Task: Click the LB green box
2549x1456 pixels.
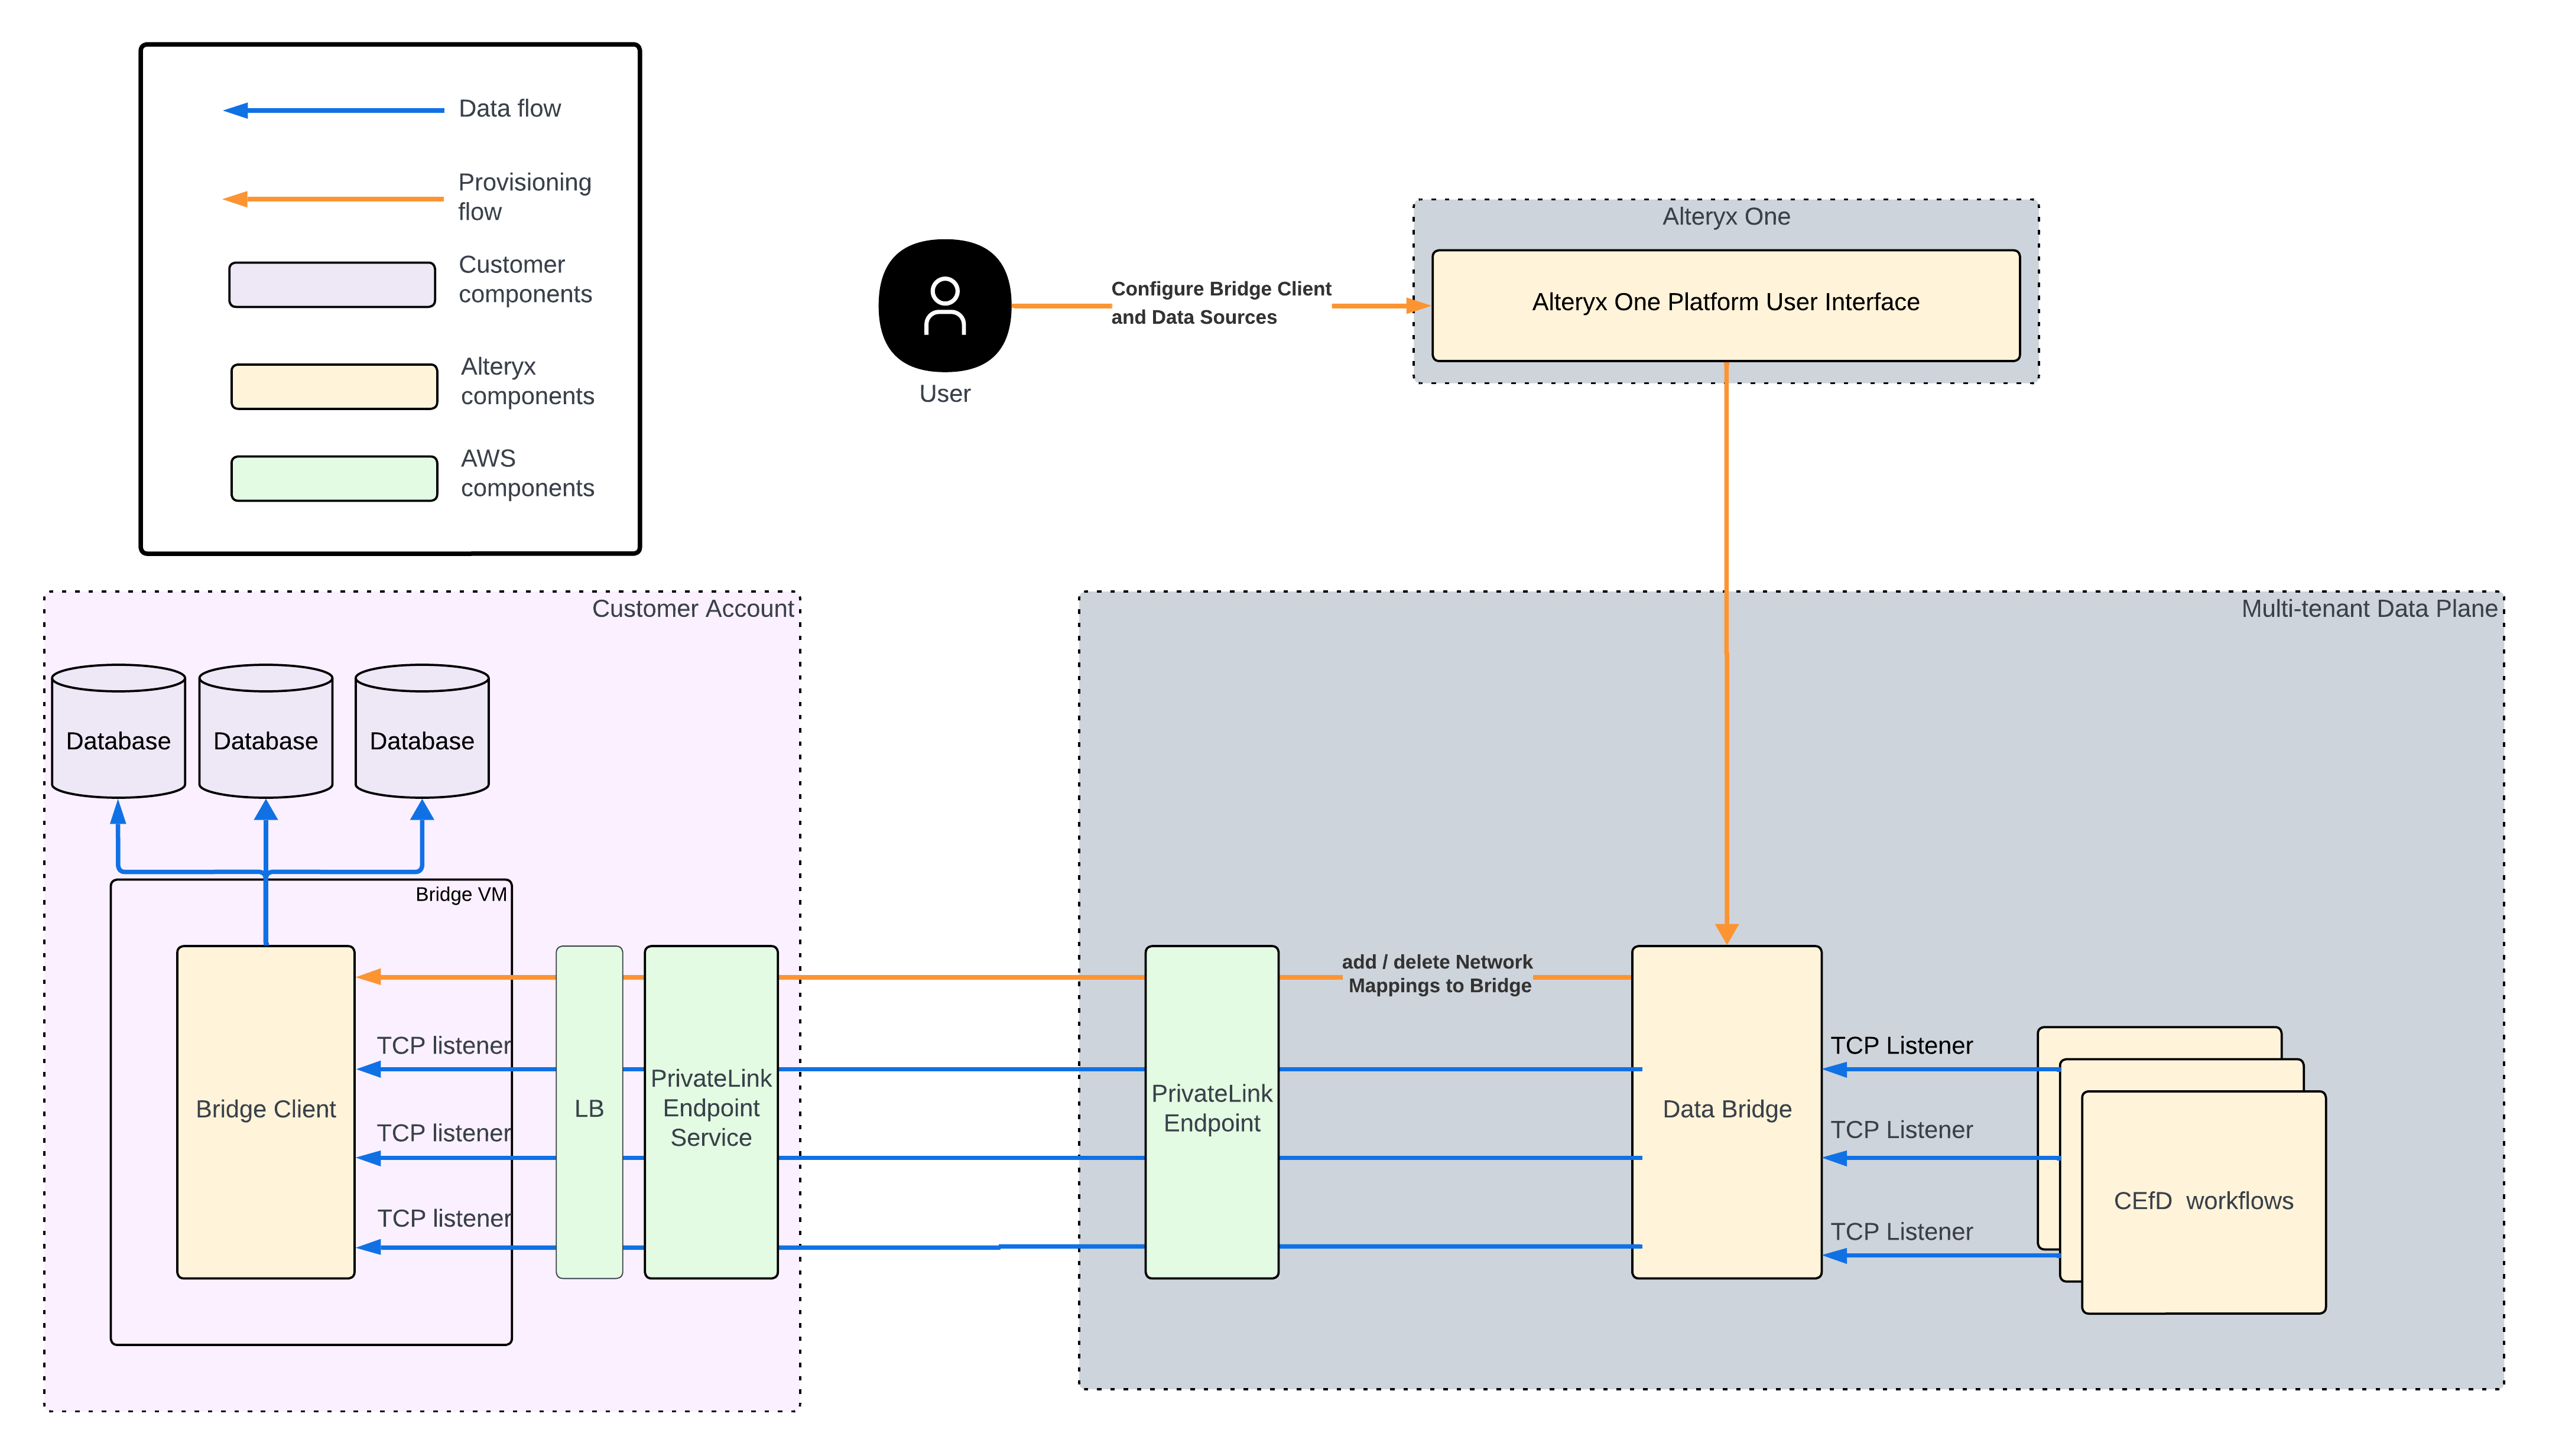Action: (x=589, y=1108)
